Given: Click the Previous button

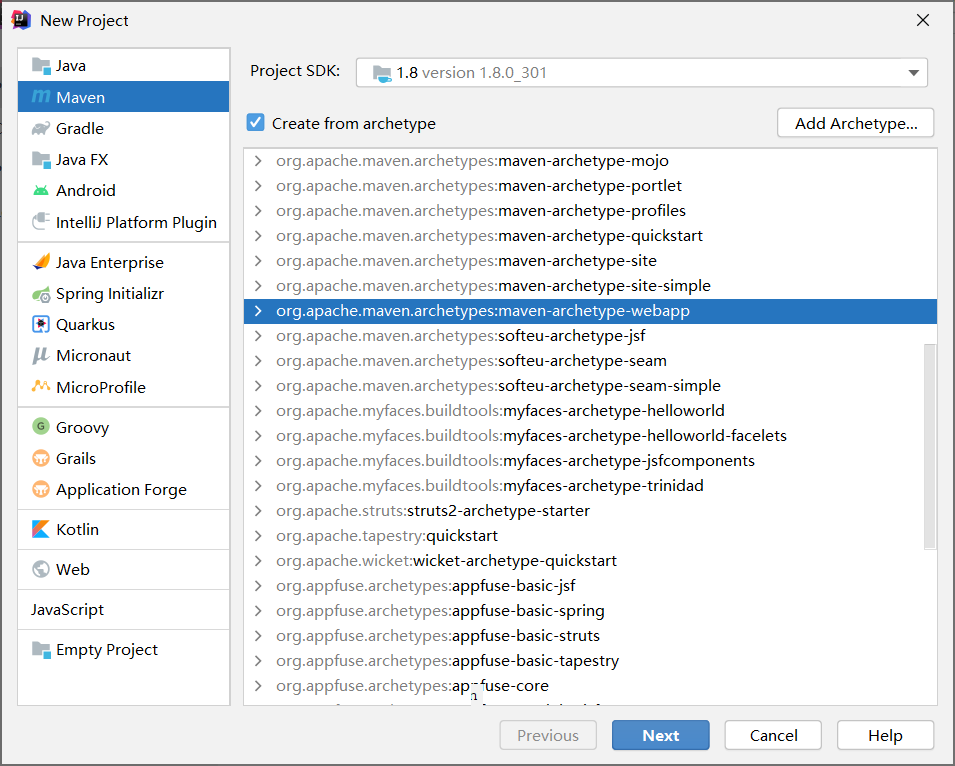Looking at the screenshot, I should pos(548,735).
